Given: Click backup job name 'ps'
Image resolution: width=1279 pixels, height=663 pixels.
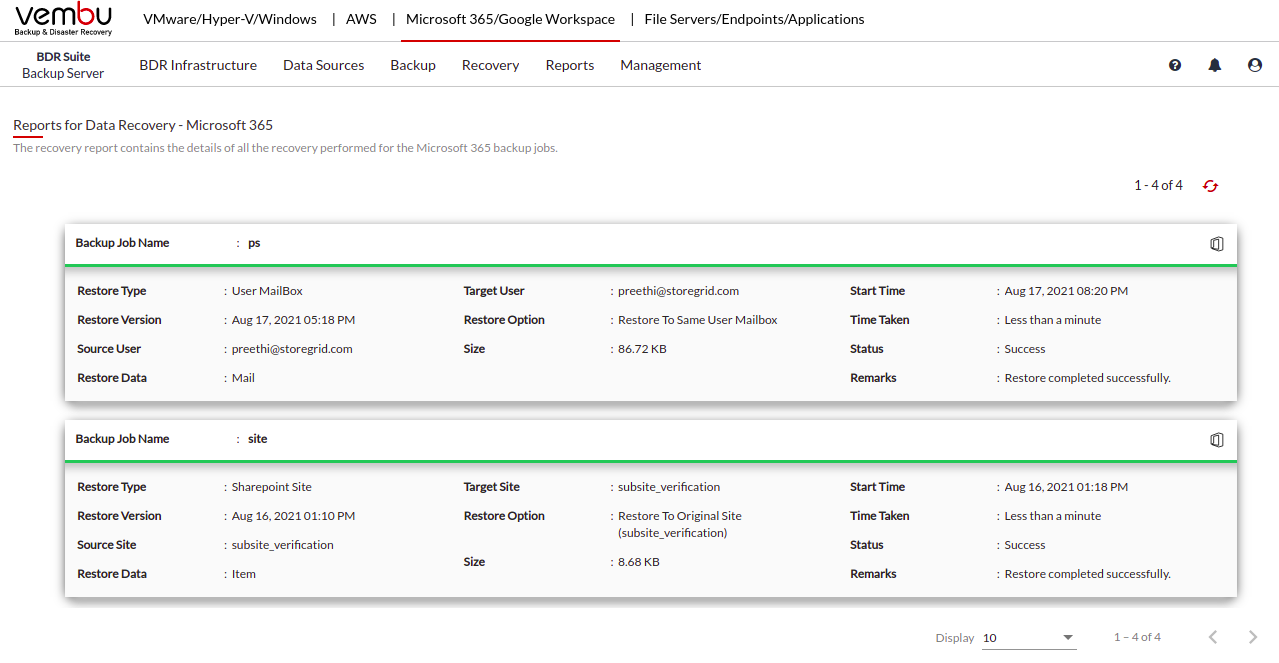Looking at the screenshot, I should point(254,243).
